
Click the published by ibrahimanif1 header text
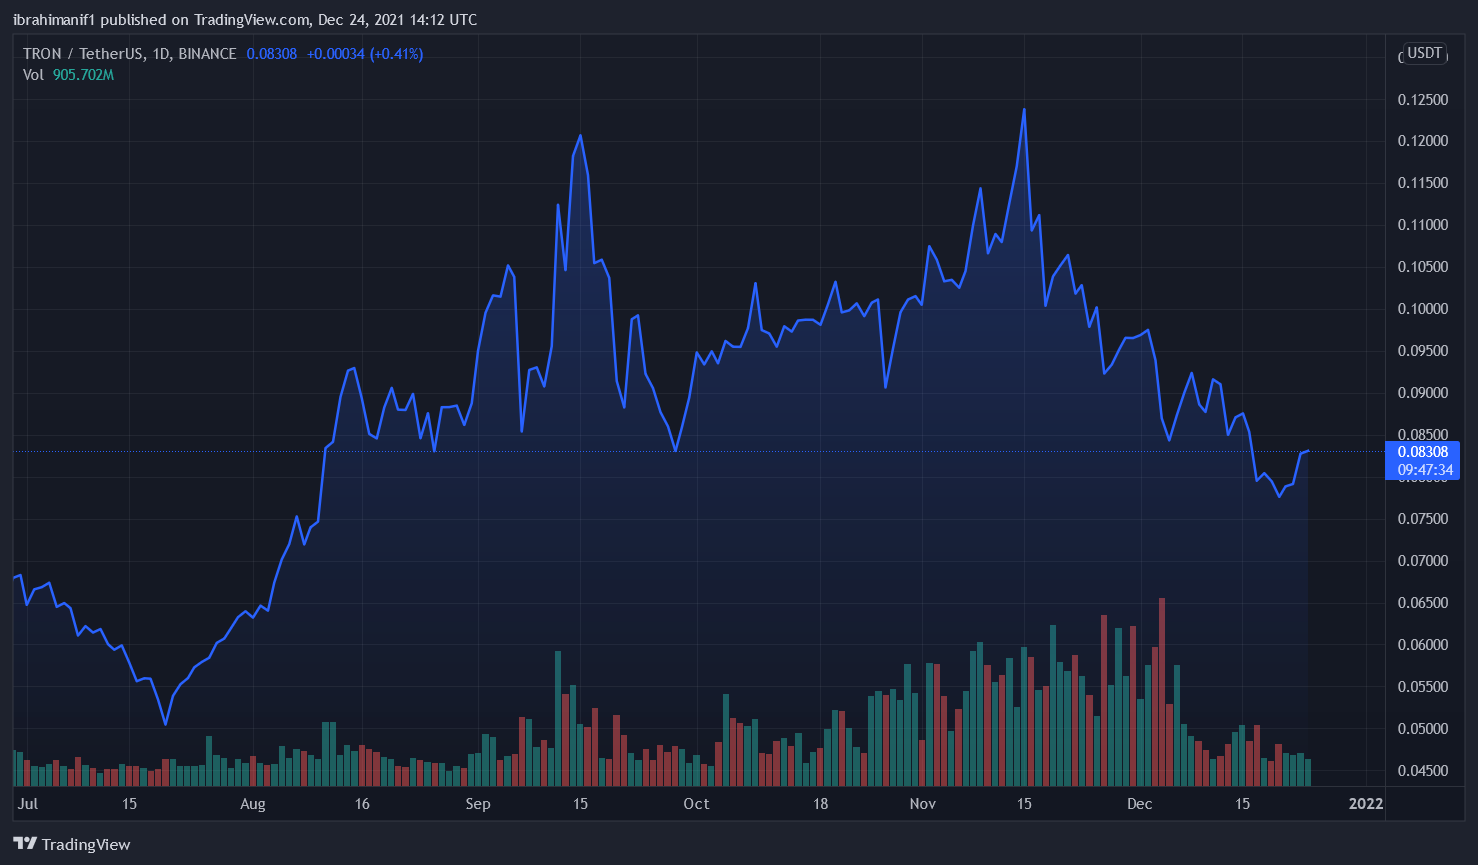pos(245,20)
